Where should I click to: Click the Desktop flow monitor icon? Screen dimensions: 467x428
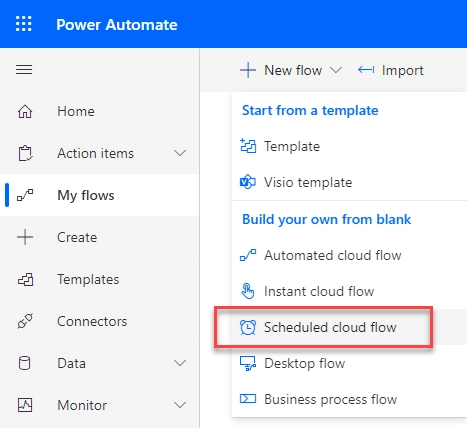[x=248, y=363]
